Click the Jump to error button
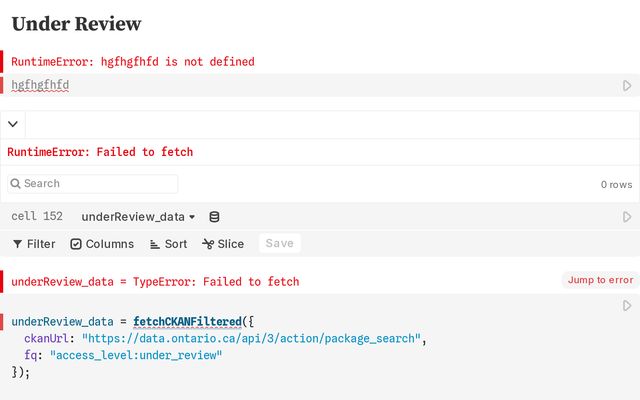This screenshot has height=400, width=640. [x=600, y=280]
